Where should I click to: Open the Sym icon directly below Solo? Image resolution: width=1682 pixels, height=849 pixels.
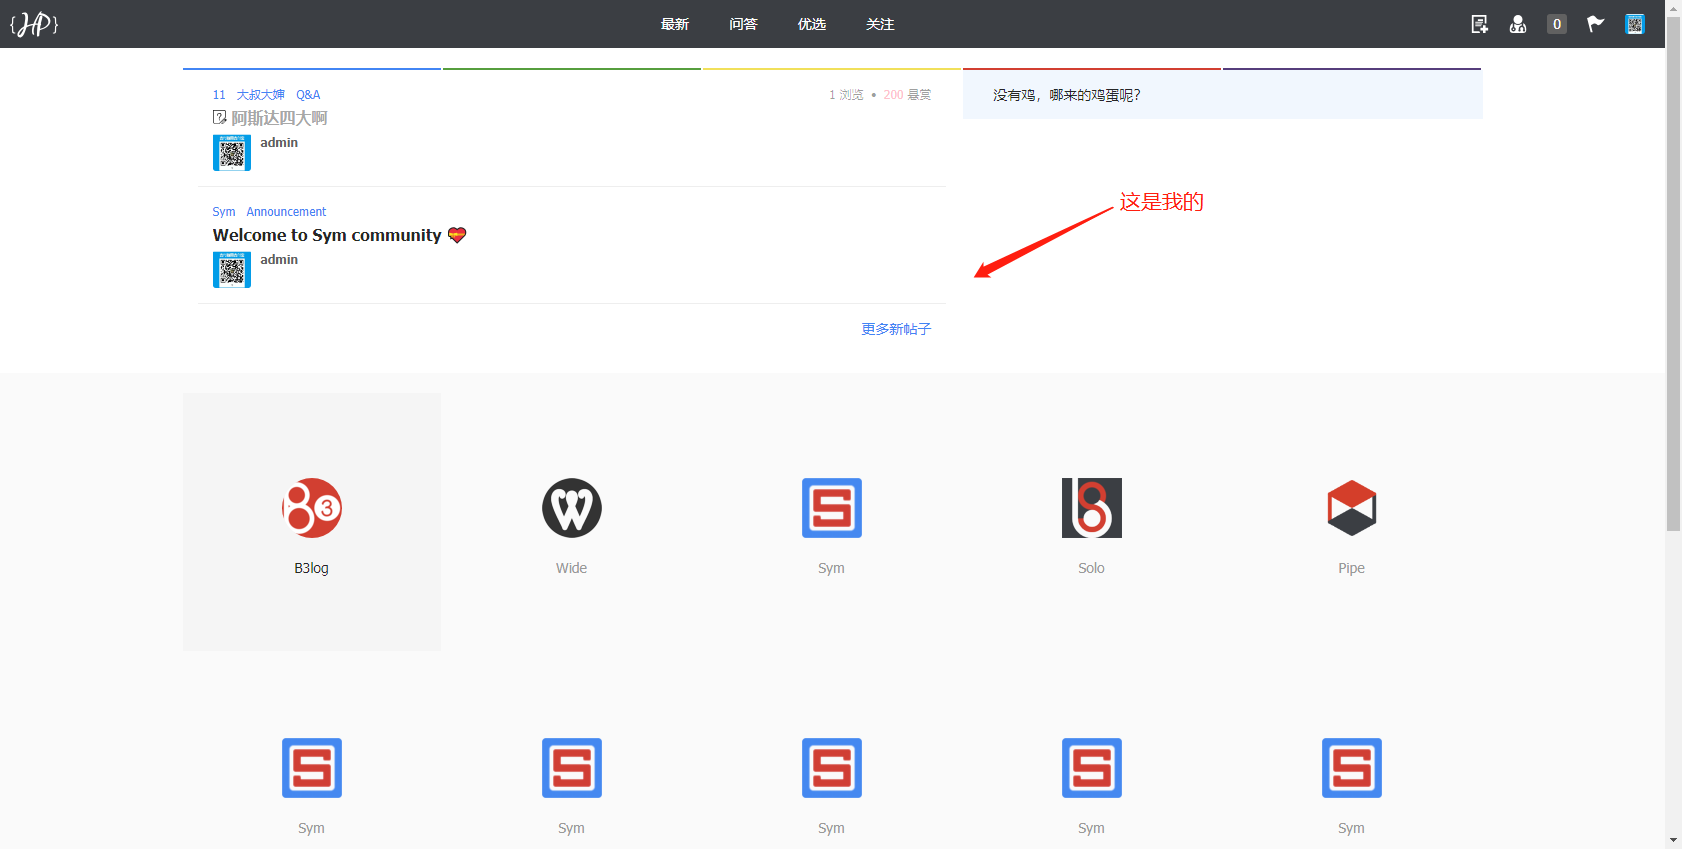[x=1092, y=768]
